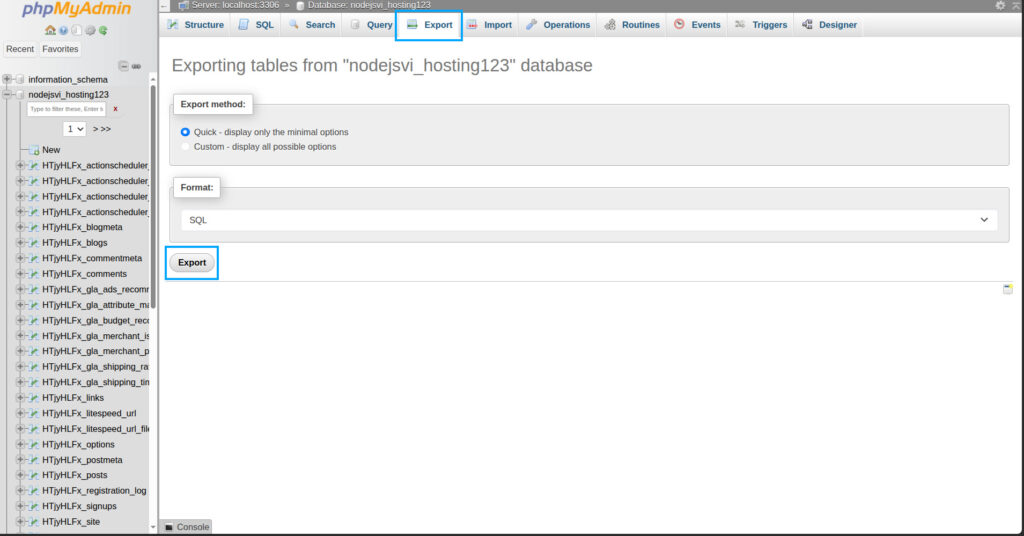
Task: Reload navigation panel with green arrow icon
Action: pyautogui.click(x=103, y=30)
